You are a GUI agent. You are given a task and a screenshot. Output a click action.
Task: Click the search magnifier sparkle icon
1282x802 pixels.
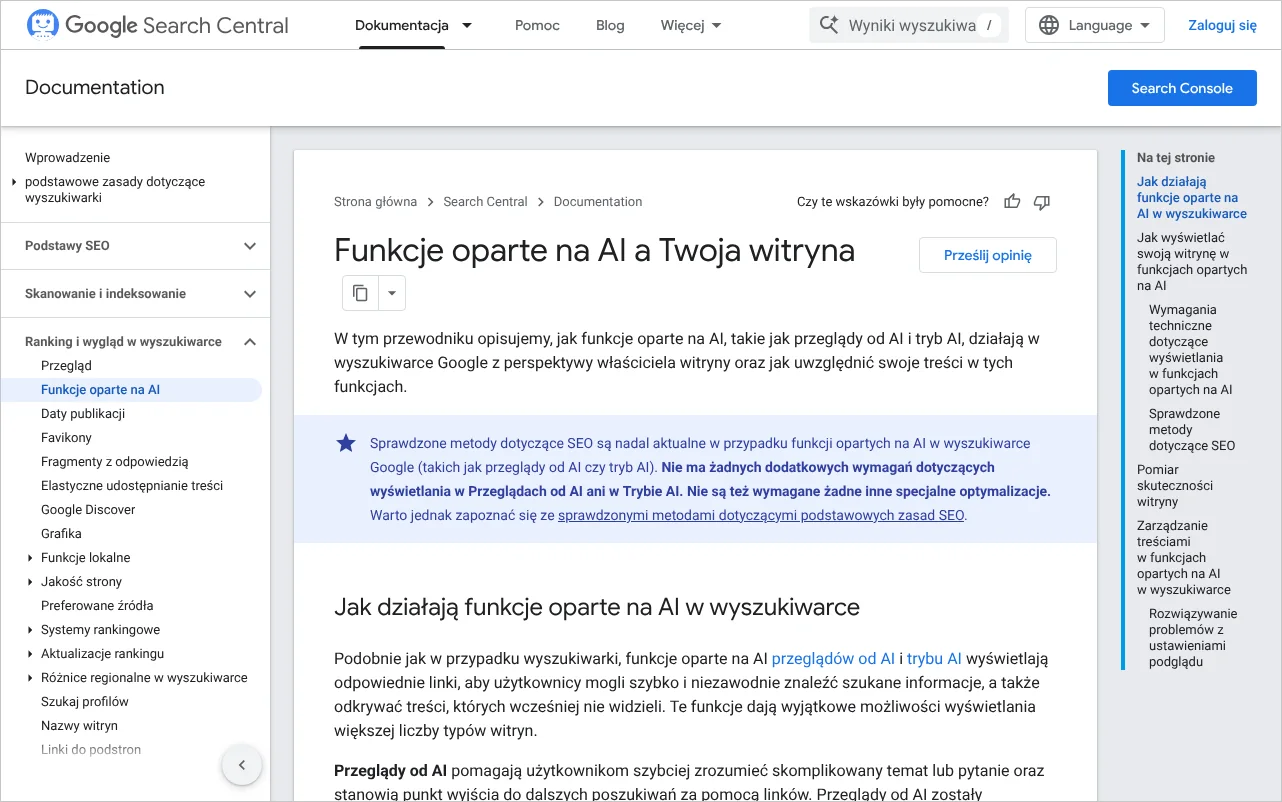pos(828,25)
